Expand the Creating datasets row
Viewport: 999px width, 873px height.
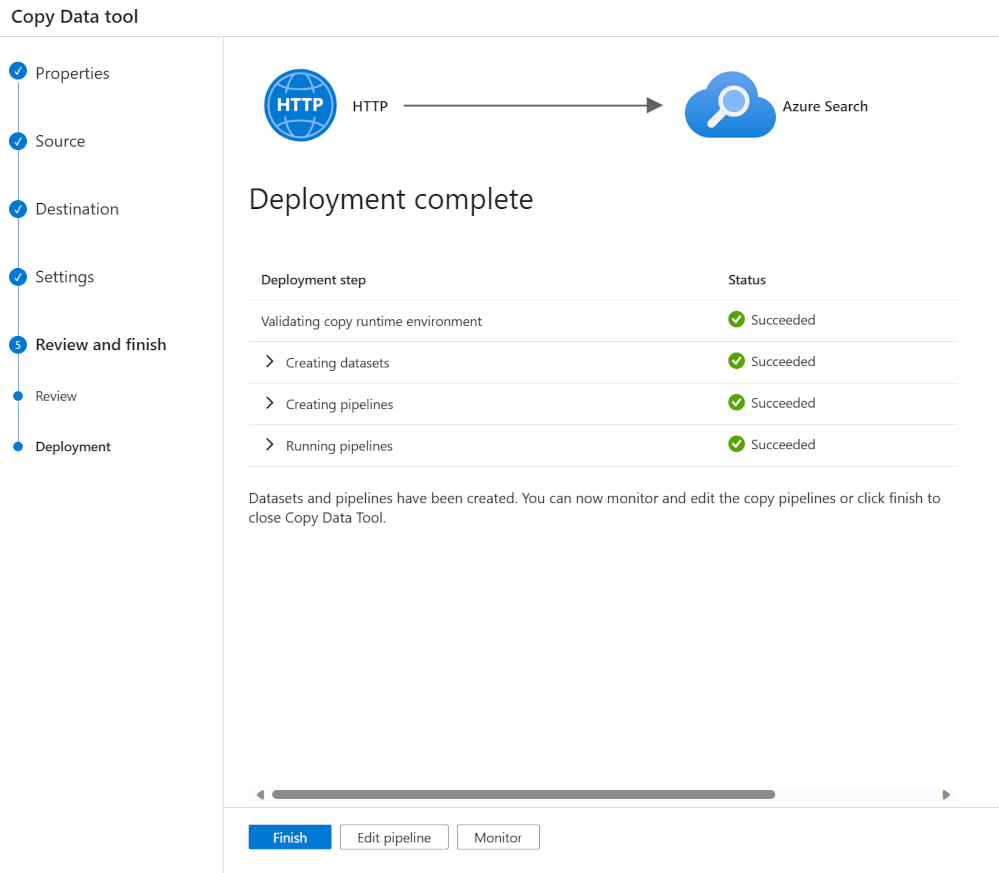pos(270,361)
